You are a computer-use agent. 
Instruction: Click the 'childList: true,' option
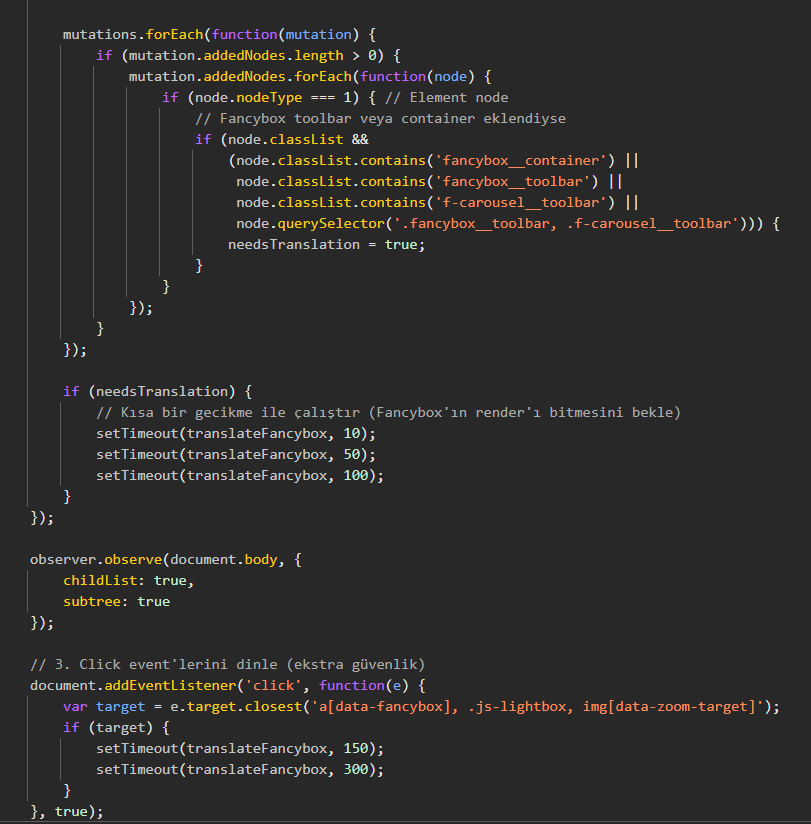click(129, 581)
